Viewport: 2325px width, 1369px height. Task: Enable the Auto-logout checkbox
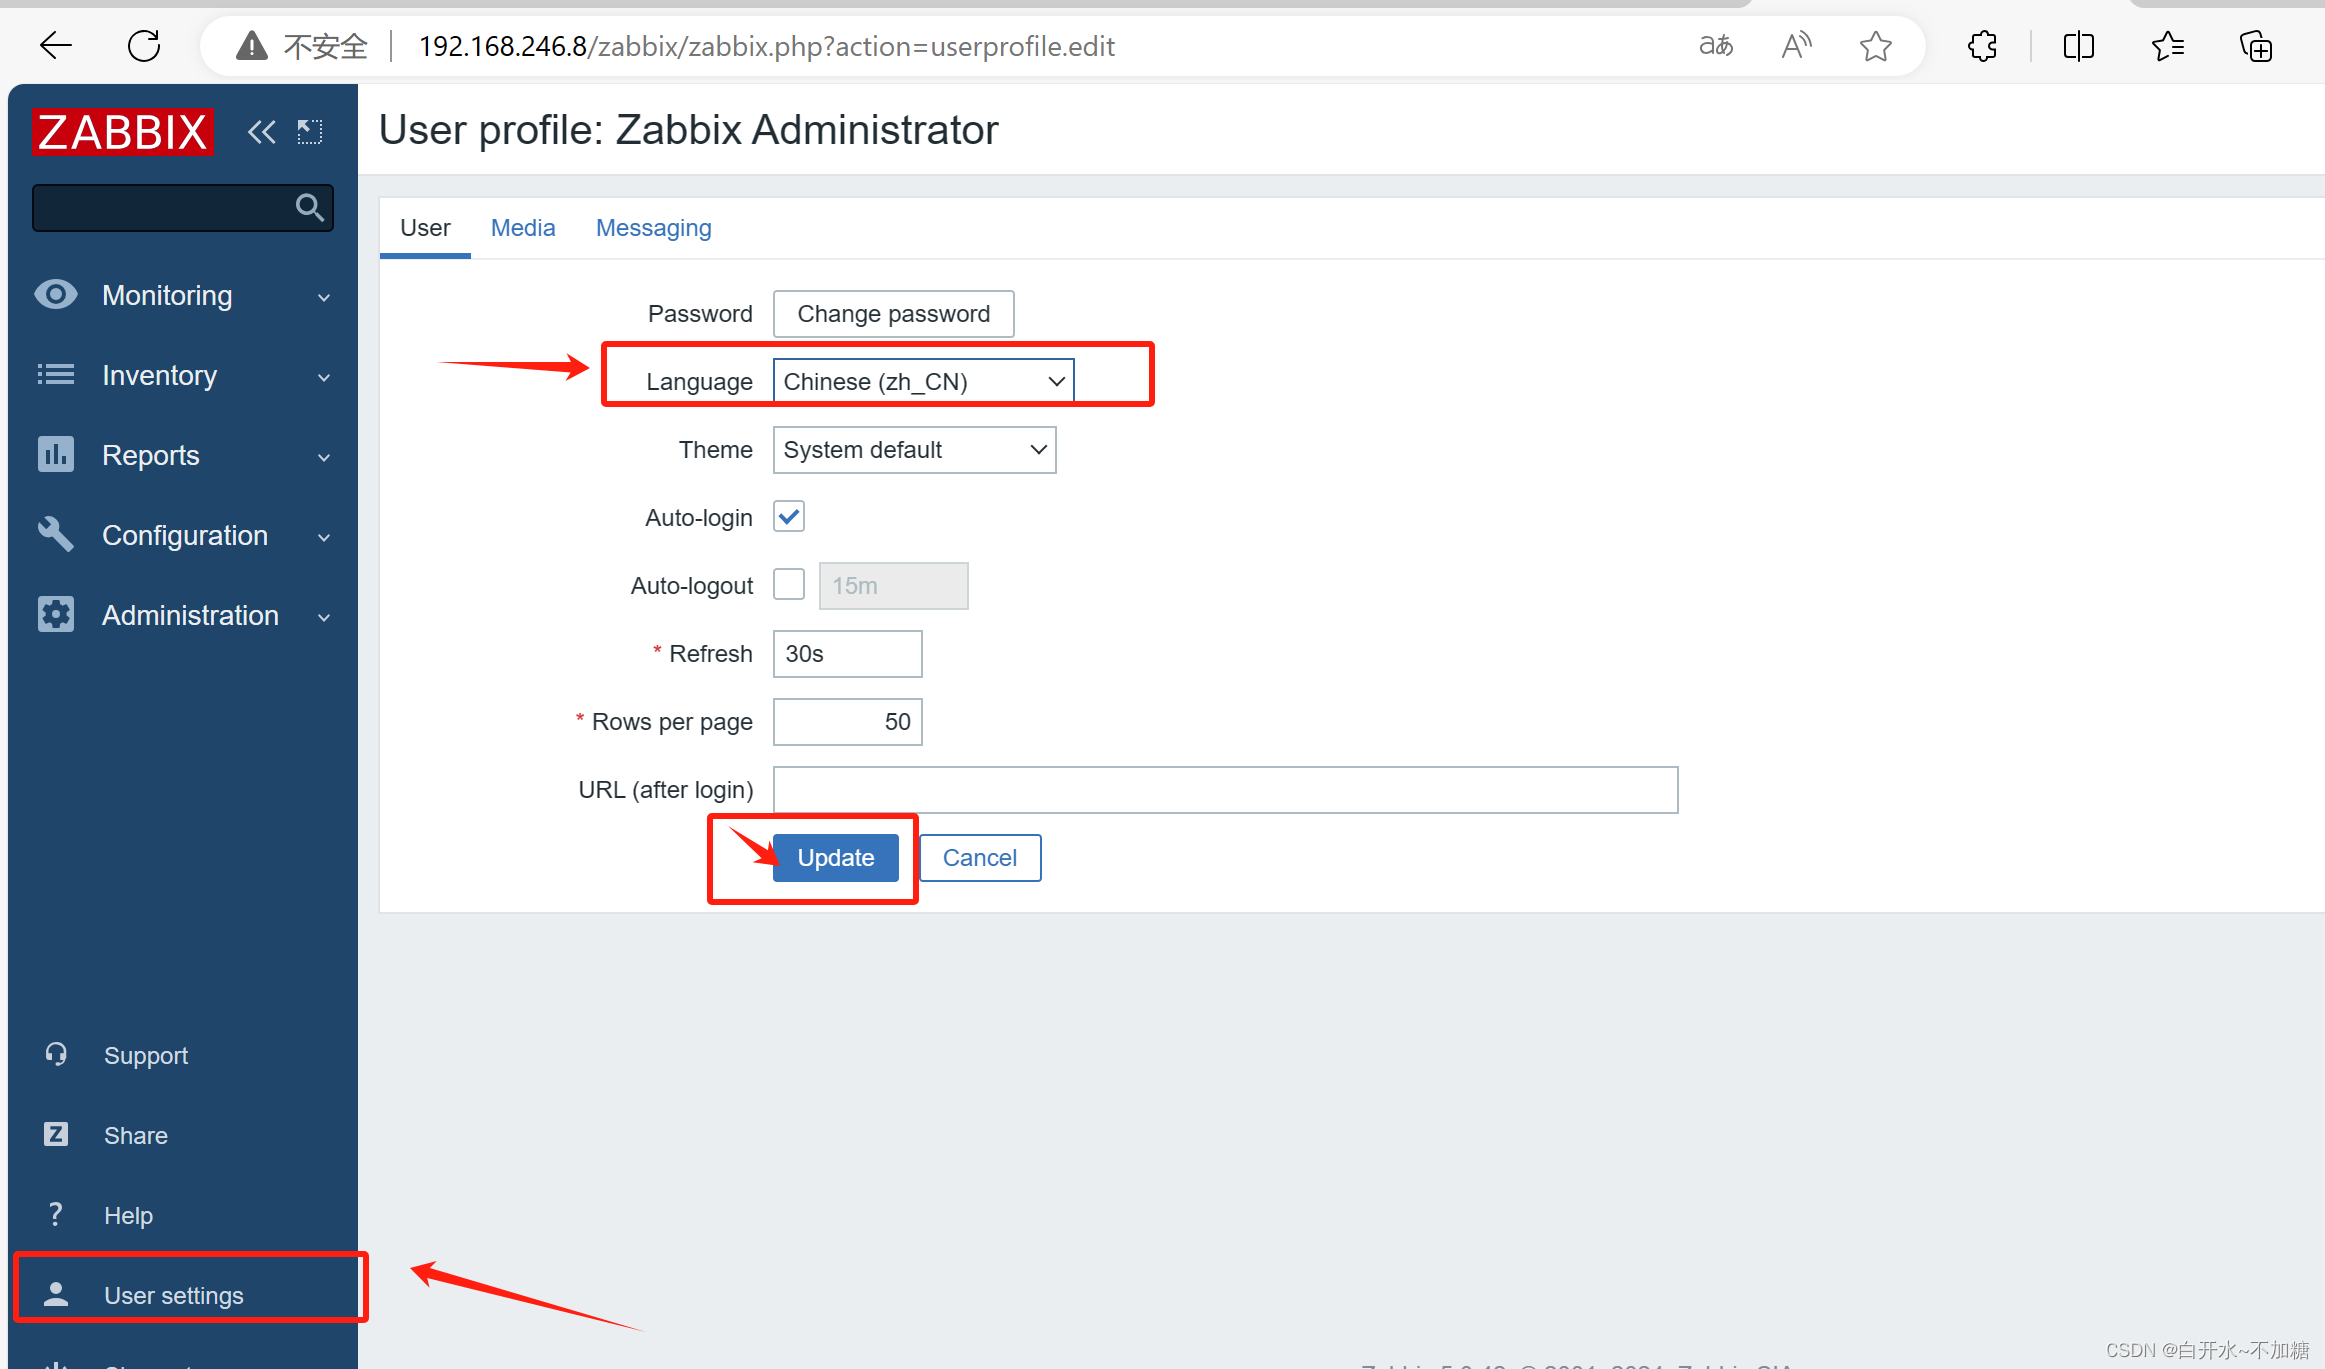pos(789,585)
